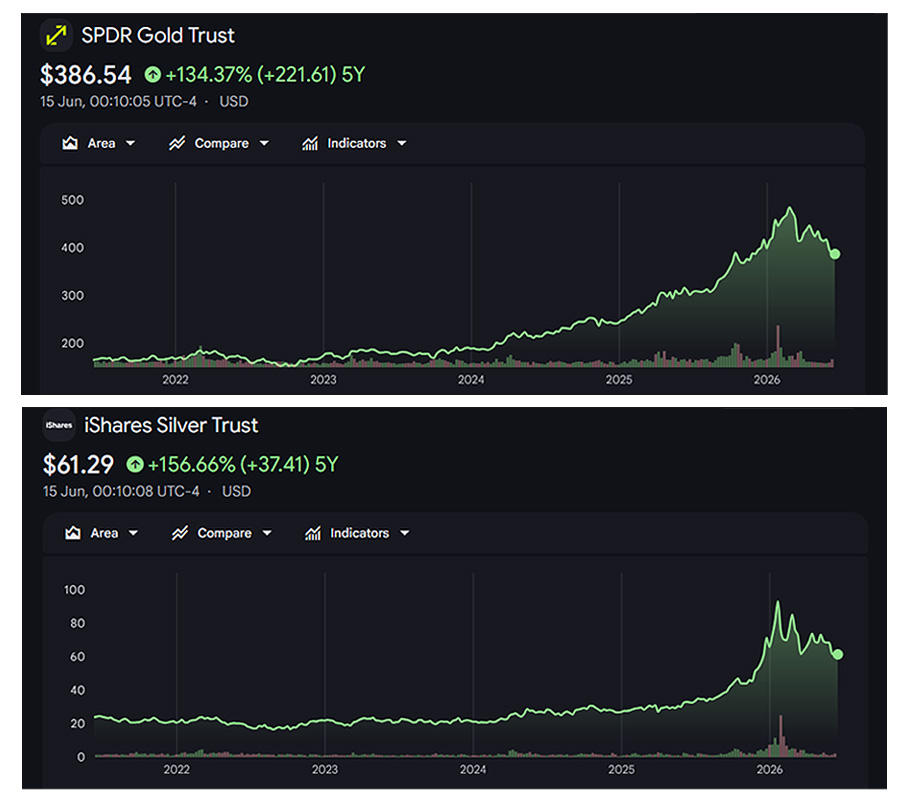Viewport: 908px width, 800px height.
Task: Click the iShares Silver Trust title
Action: point(171,425)
